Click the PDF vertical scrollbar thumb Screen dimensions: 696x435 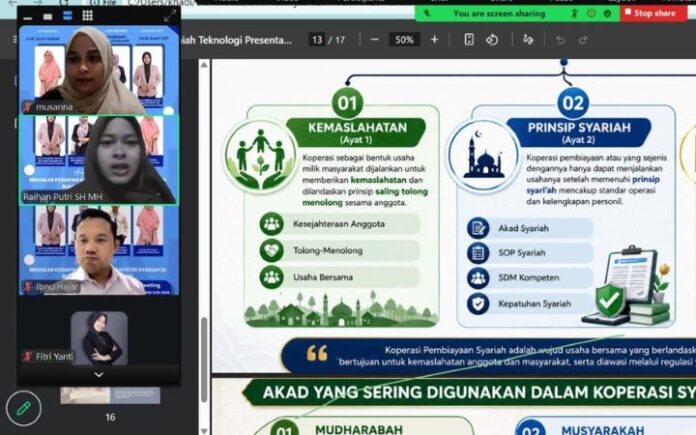tap(204, 360)
